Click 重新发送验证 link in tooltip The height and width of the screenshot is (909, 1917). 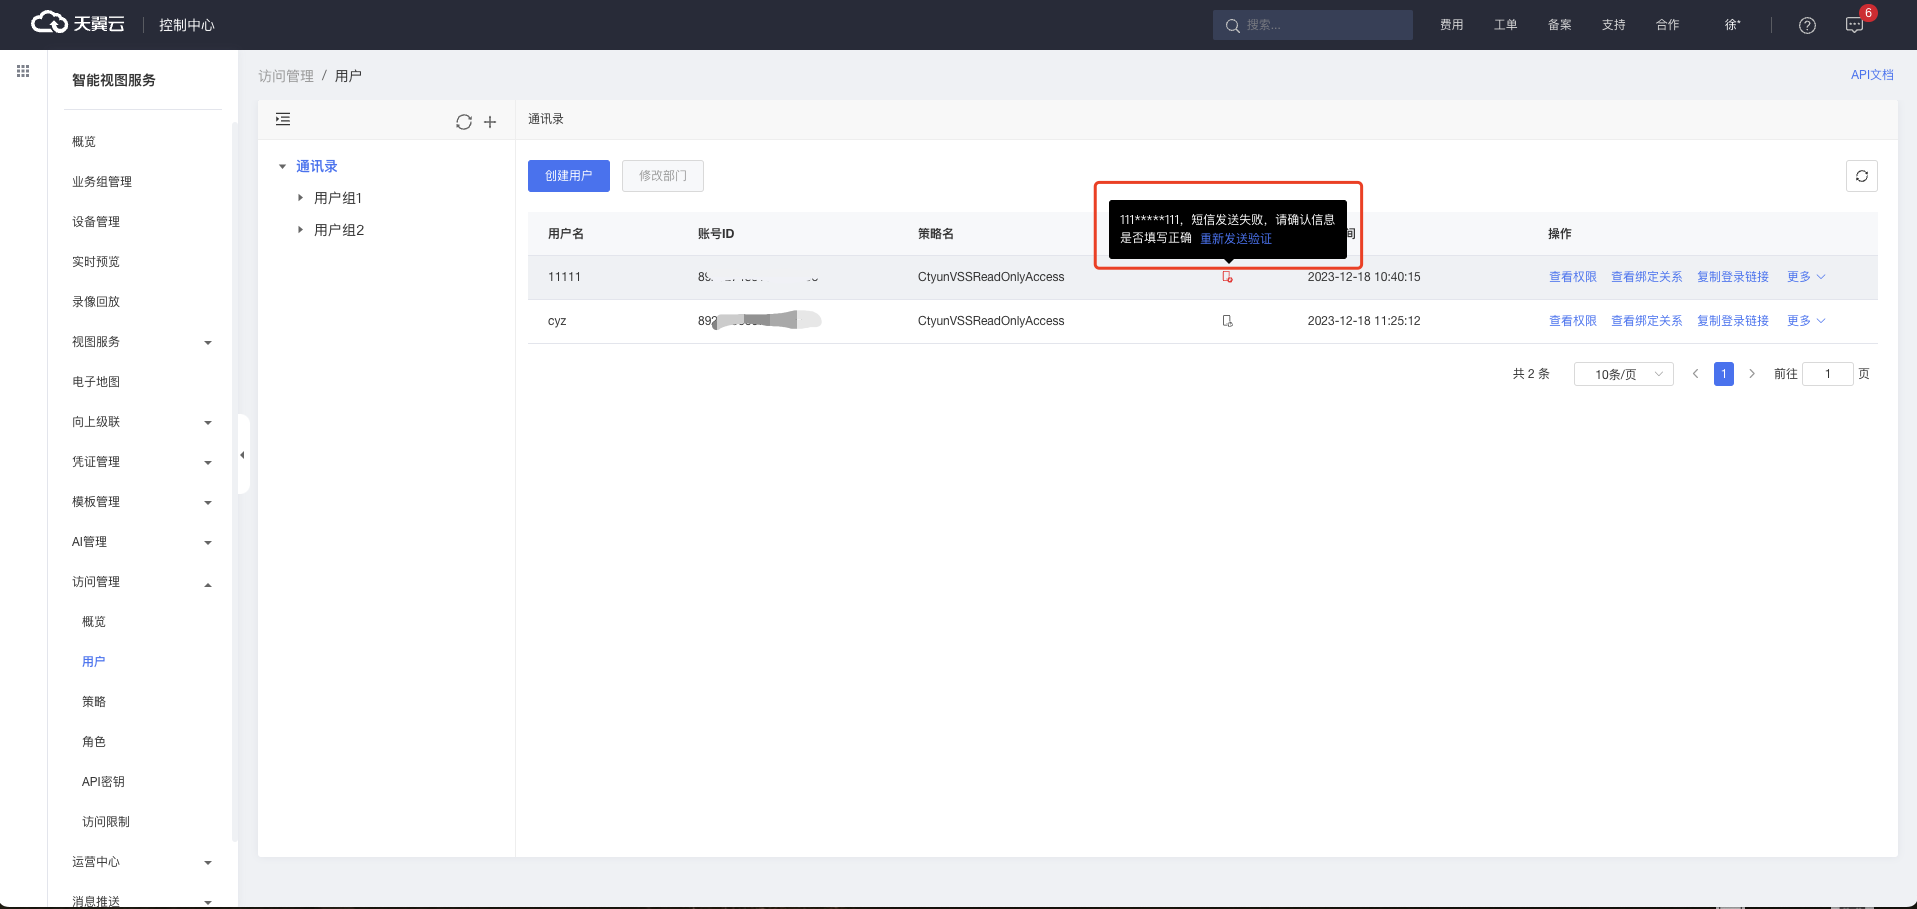tap(1236, 239)
